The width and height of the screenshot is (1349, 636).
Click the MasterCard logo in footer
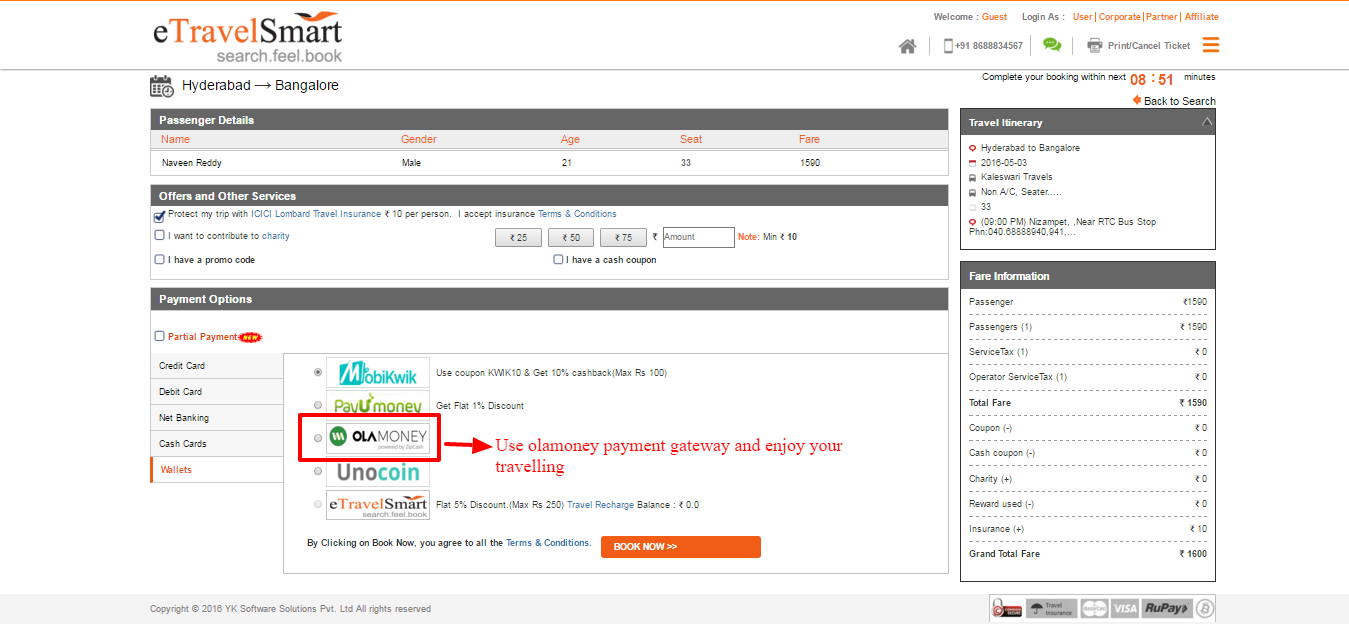click(x=1094, y=608)
